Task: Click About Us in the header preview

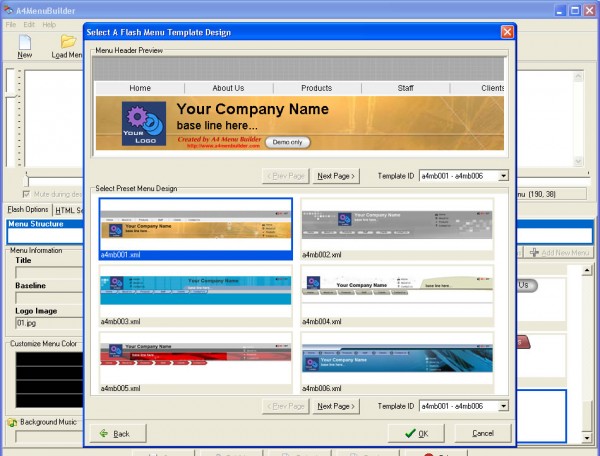Action: point(228,88)
